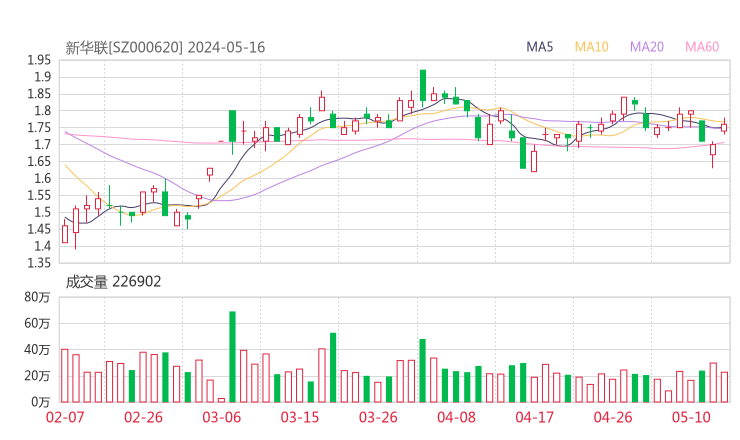Click the MA20 legend label
This screenshot has height=440, width=740.
pyautogui.click(x=647, y=47)
